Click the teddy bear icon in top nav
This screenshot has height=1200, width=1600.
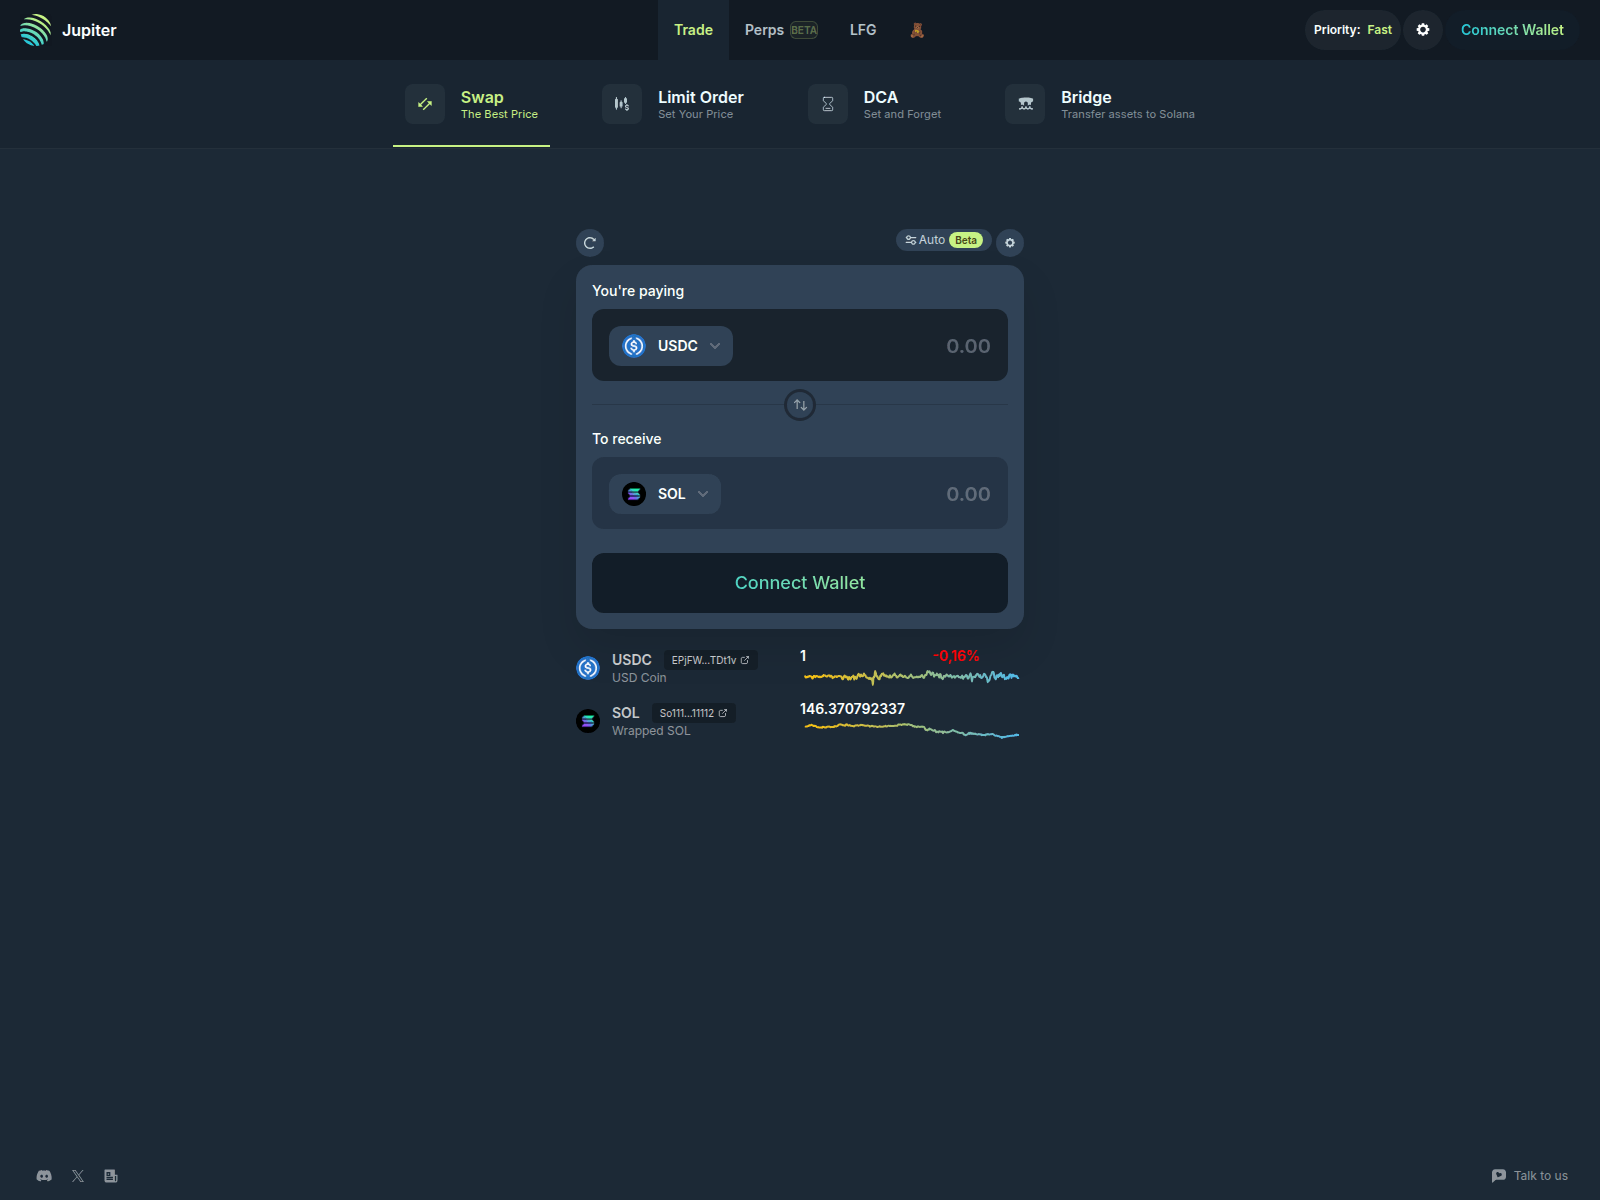(917, 30)
